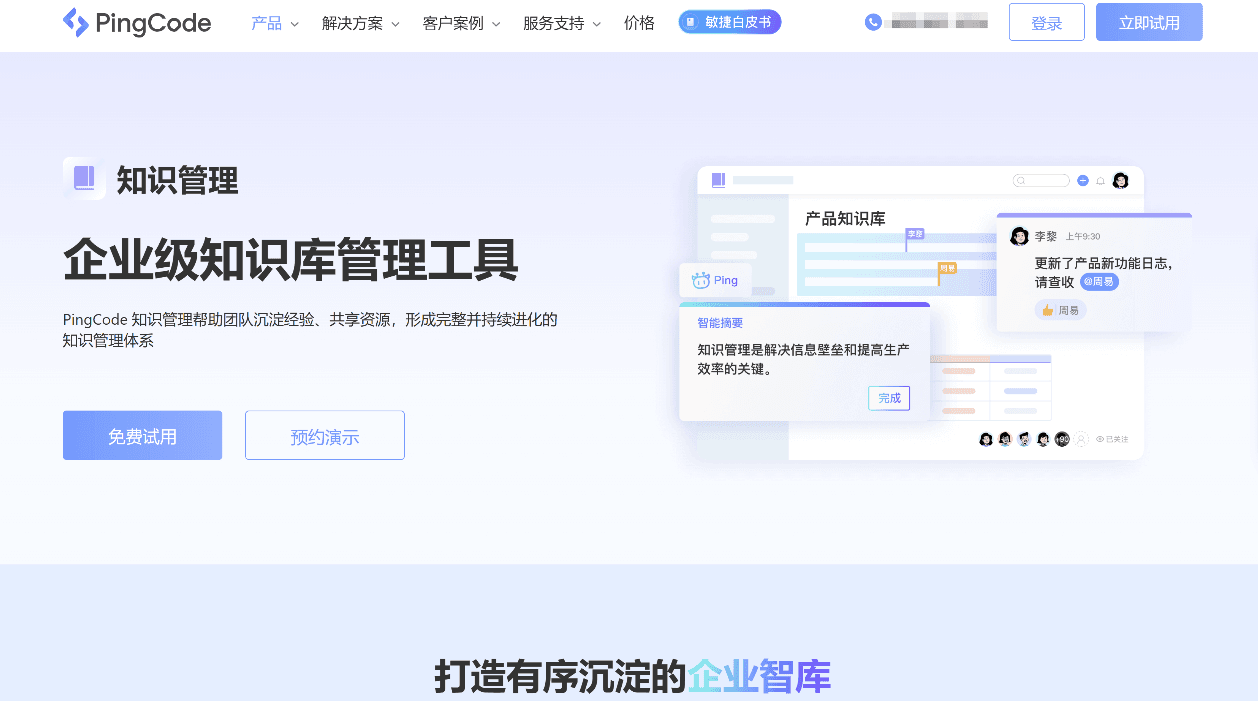The width and height of the screenshot is (1258, 701).
Task: Click the @周易 mention tag
Action: point(1099,282)
